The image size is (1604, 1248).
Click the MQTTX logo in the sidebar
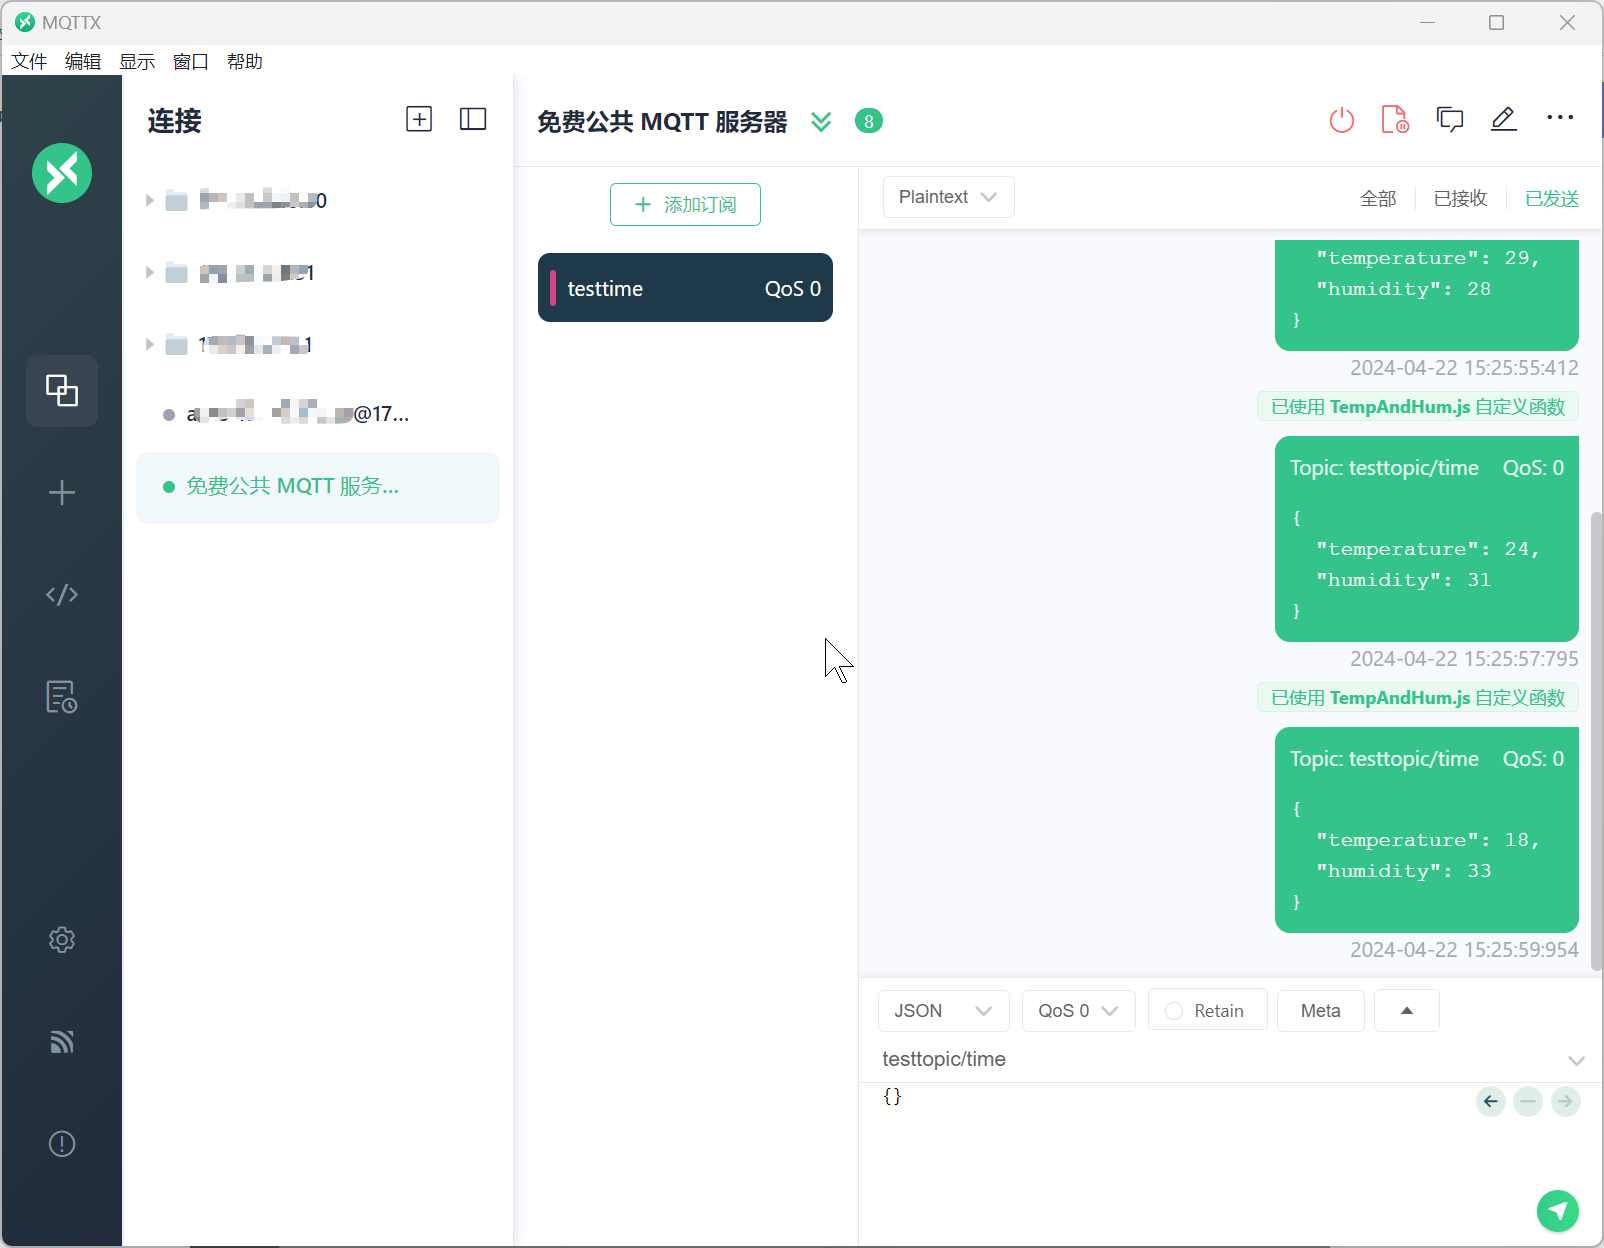point(62,173)
